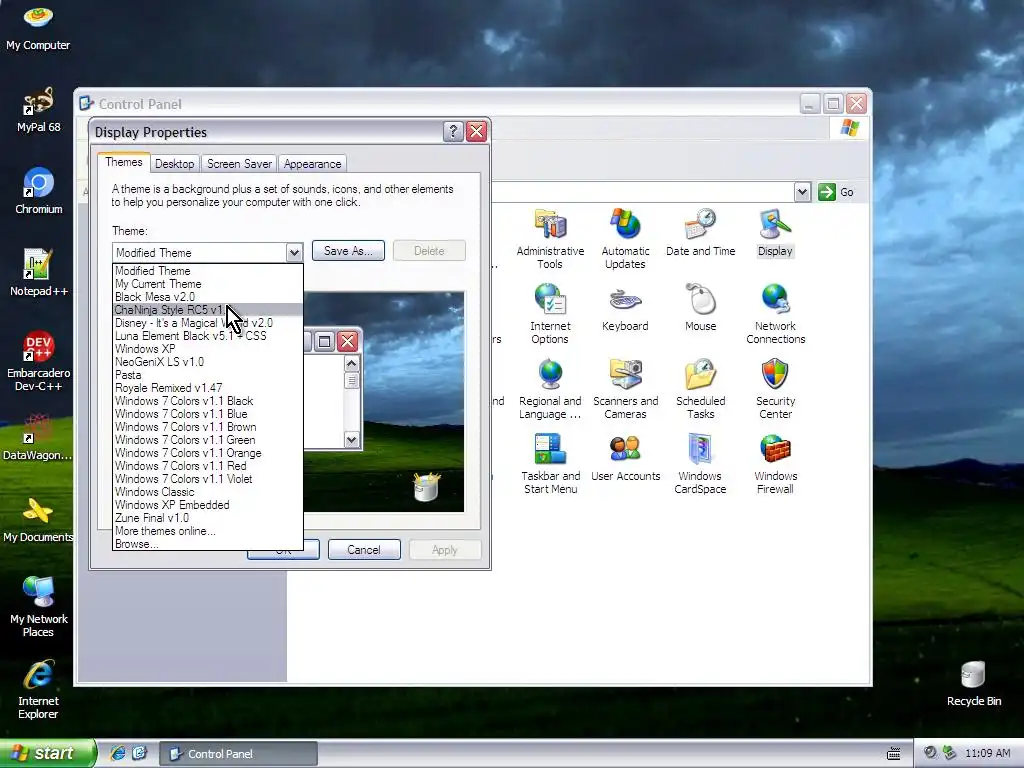Viewport: 1024px width, 768px height.
Task: Switch to the Themes tab
Action: pos(123,163)
